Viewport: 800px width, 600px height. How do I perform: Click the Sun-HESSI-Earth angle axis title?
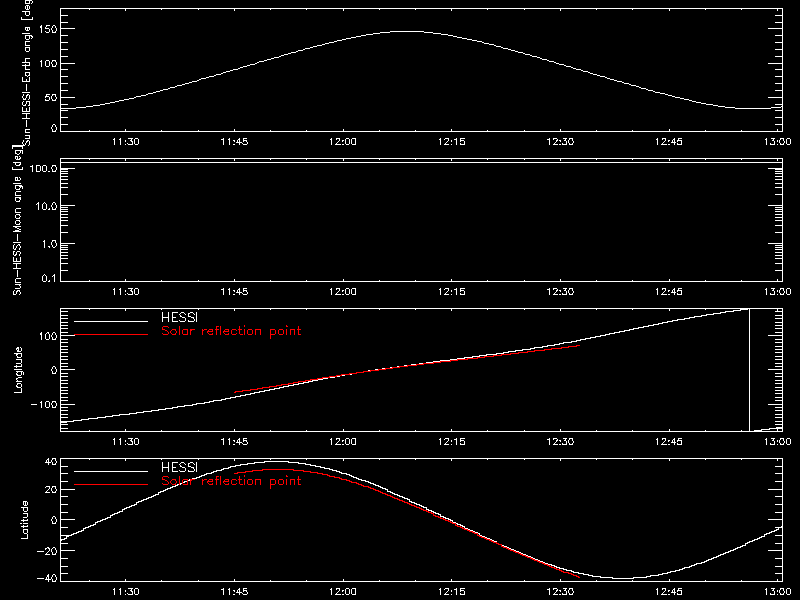pos(27,72)
